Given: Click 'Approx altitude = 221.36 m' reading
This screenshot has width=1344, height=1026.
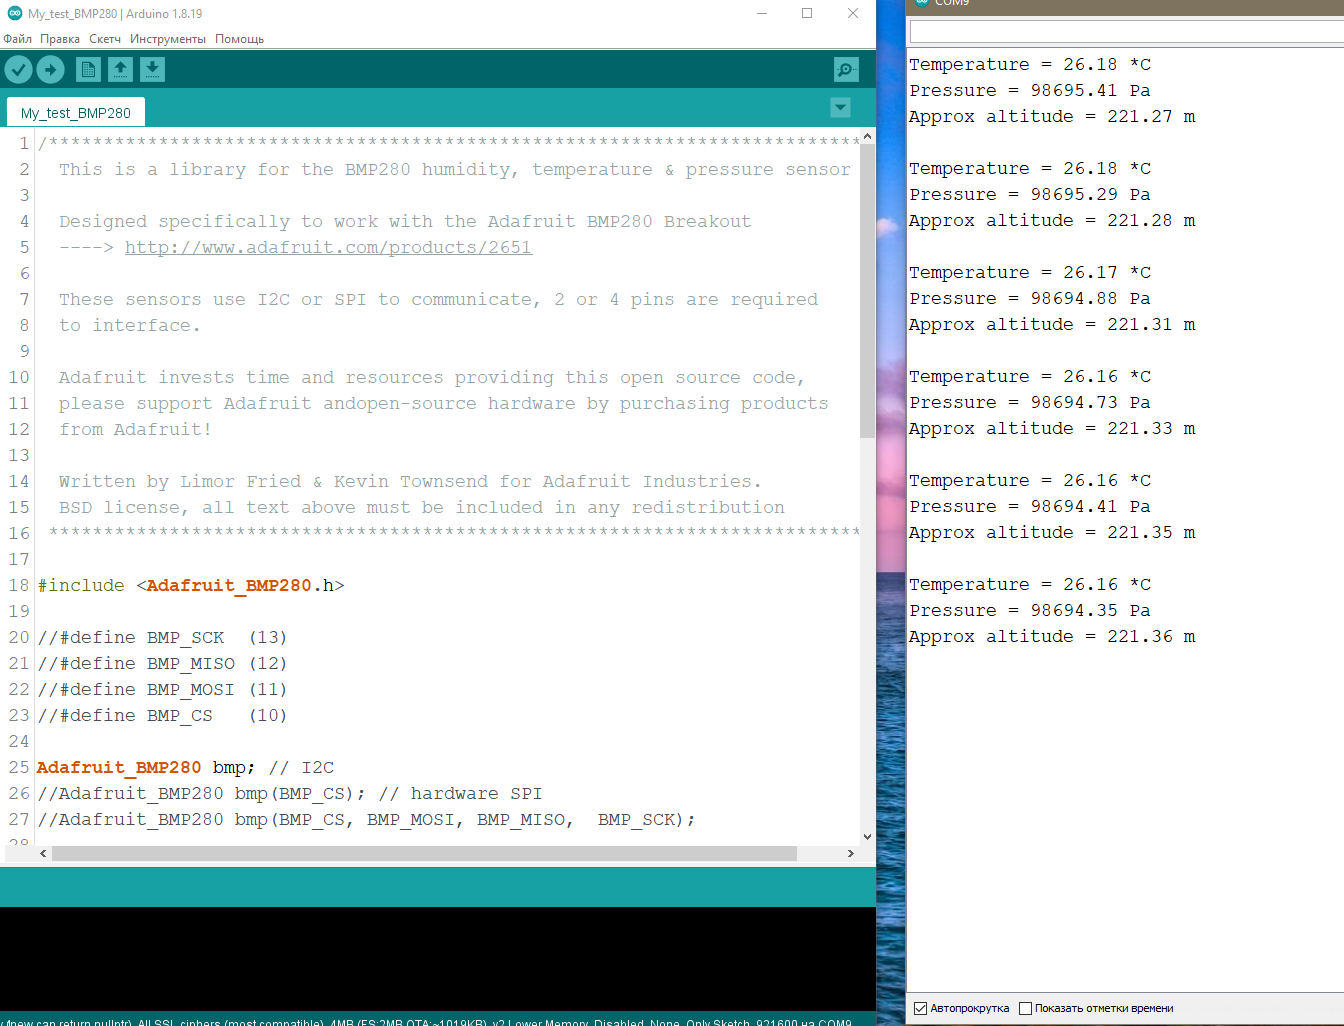Looking at the screenshot, I should point(1052,636).
